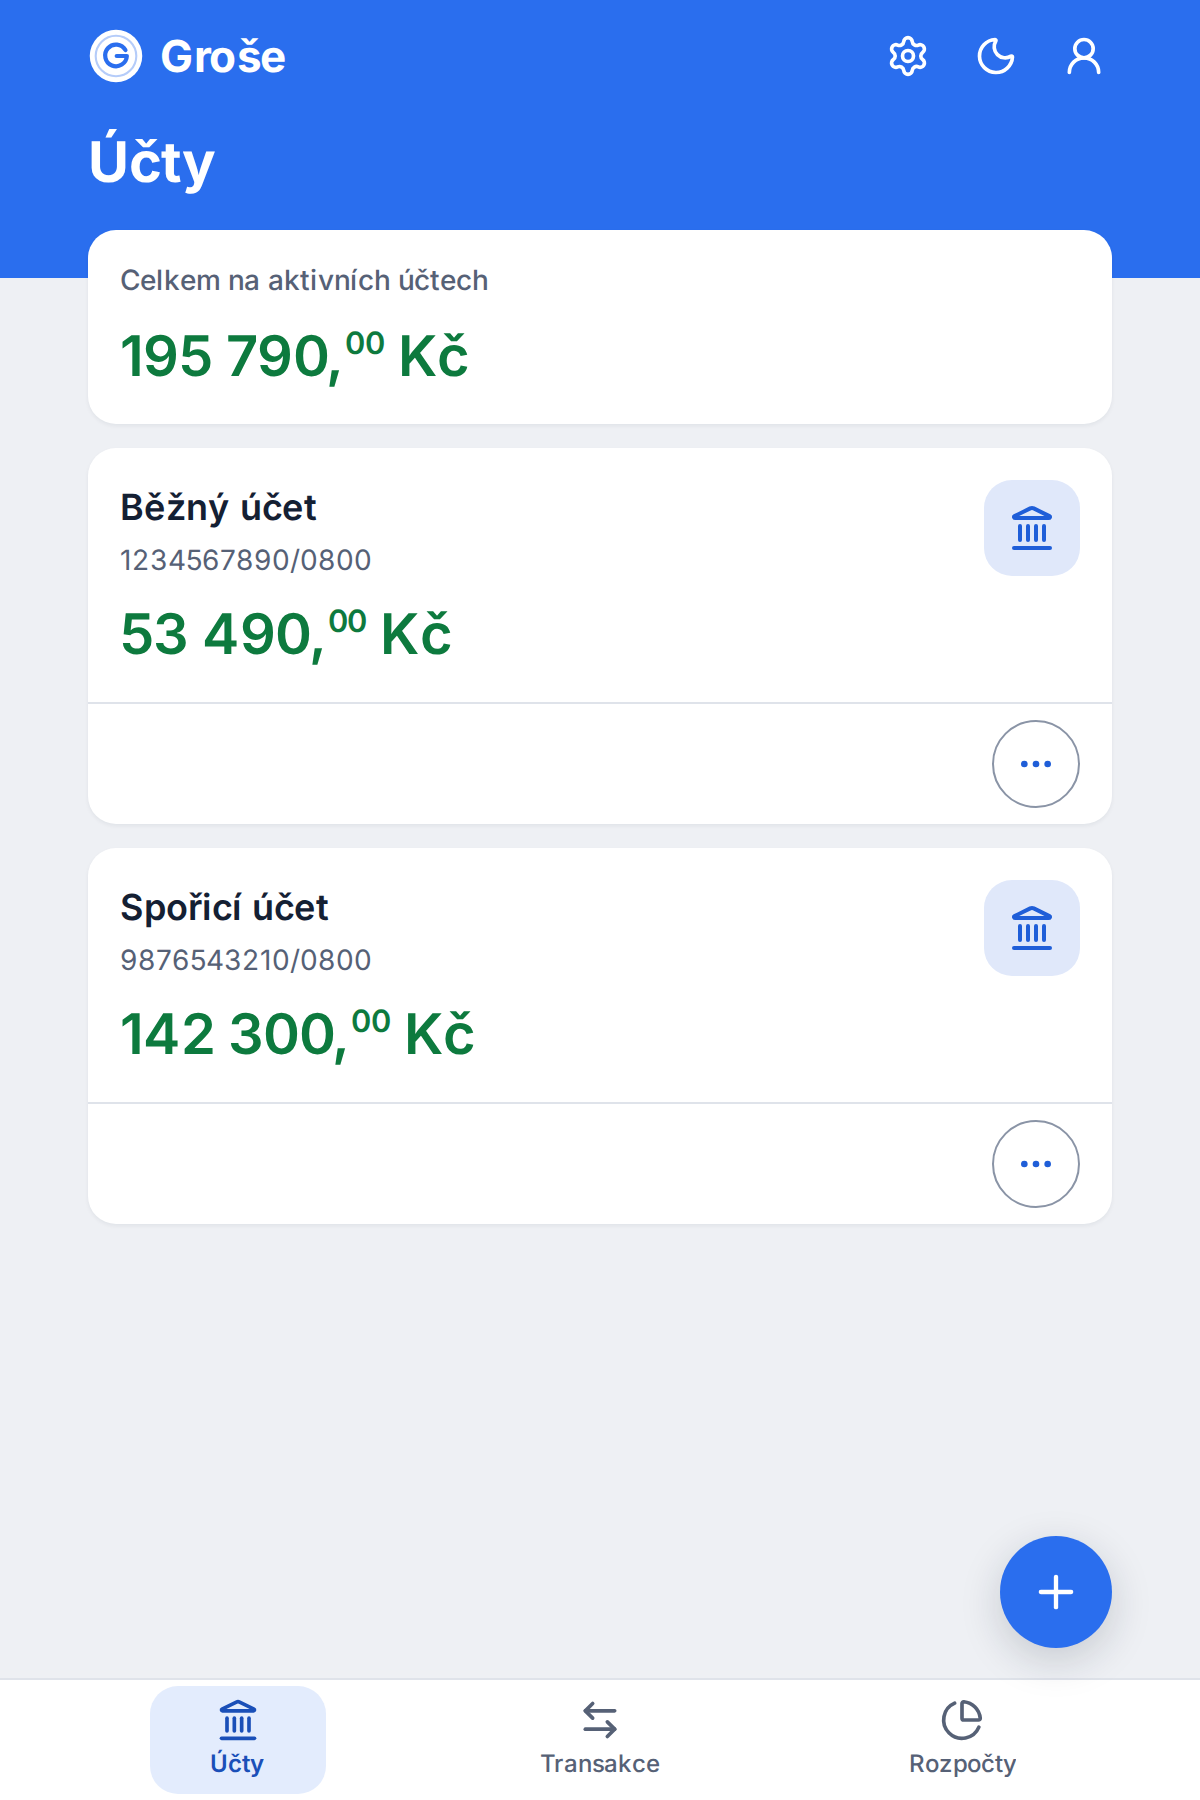Click bank icon on Běžný účet card

1032,528
